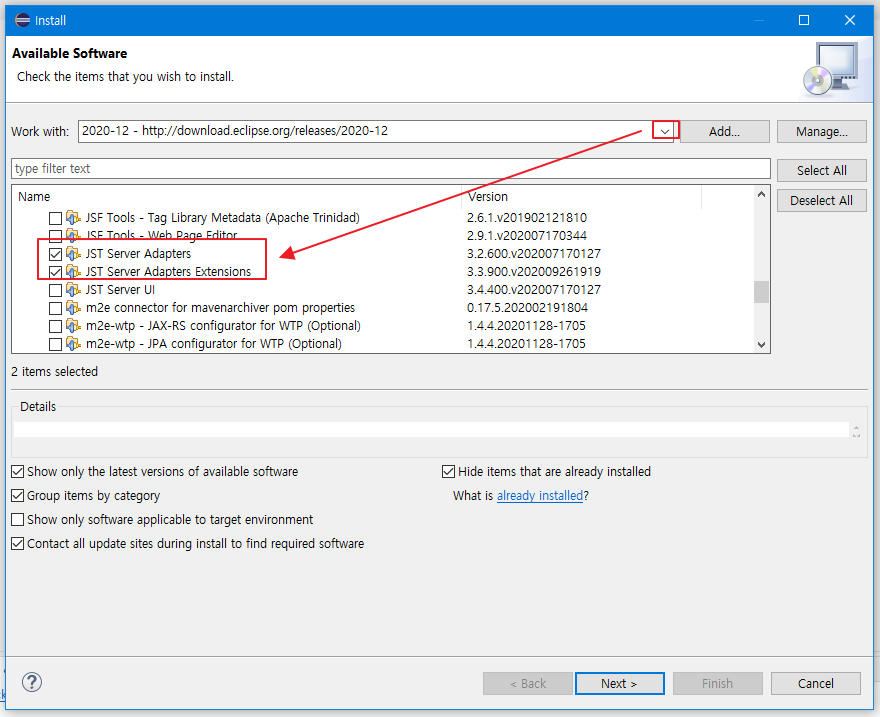Toggle Contact all update sites during install
Screen dimensions: 880x717
18,544
